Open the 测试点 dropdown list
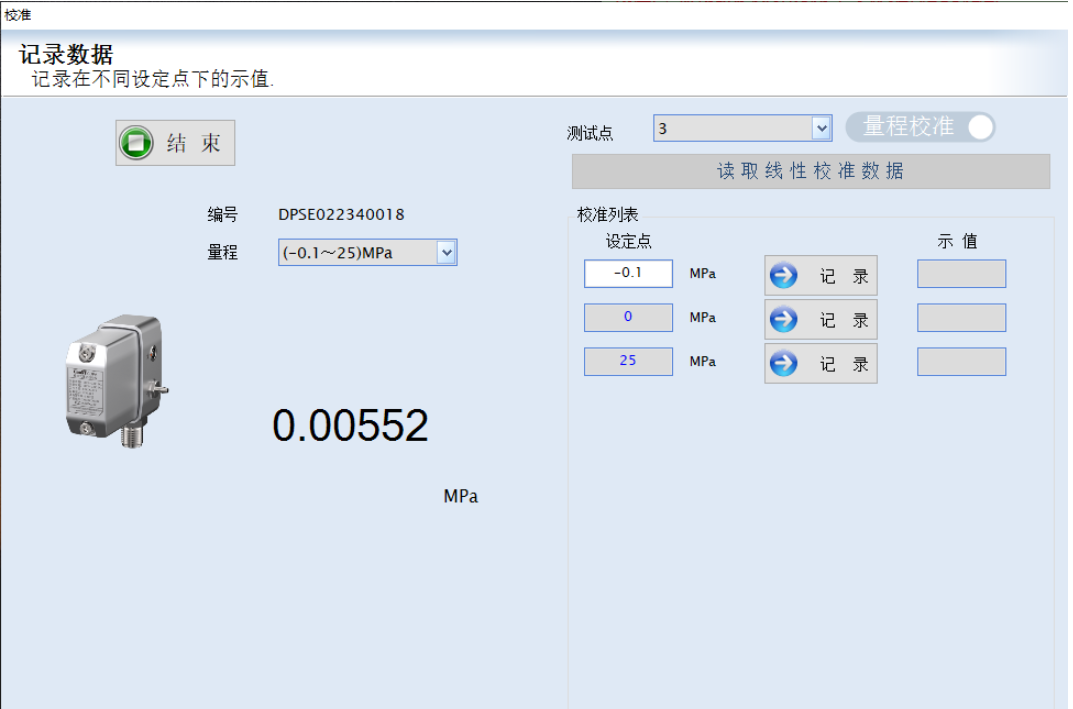Screen dimensions: 1073x709 (x=821, y=128)
